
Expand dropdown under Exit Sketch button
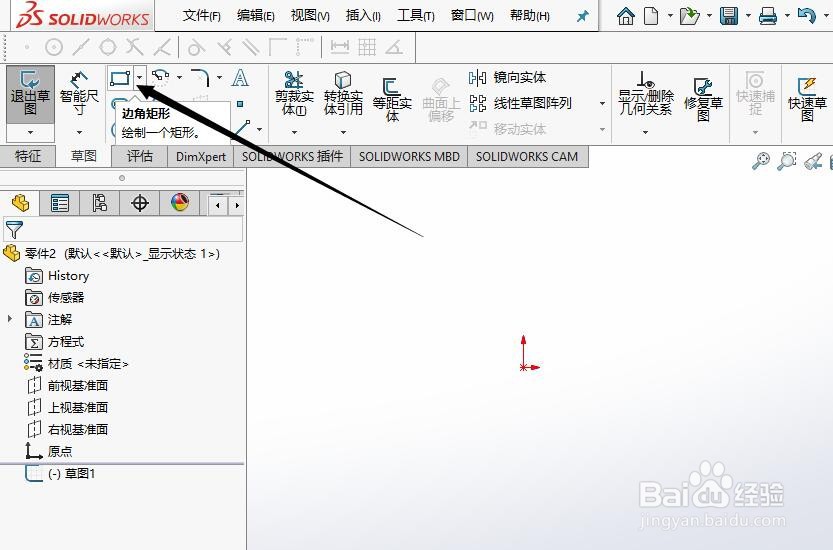30,132
